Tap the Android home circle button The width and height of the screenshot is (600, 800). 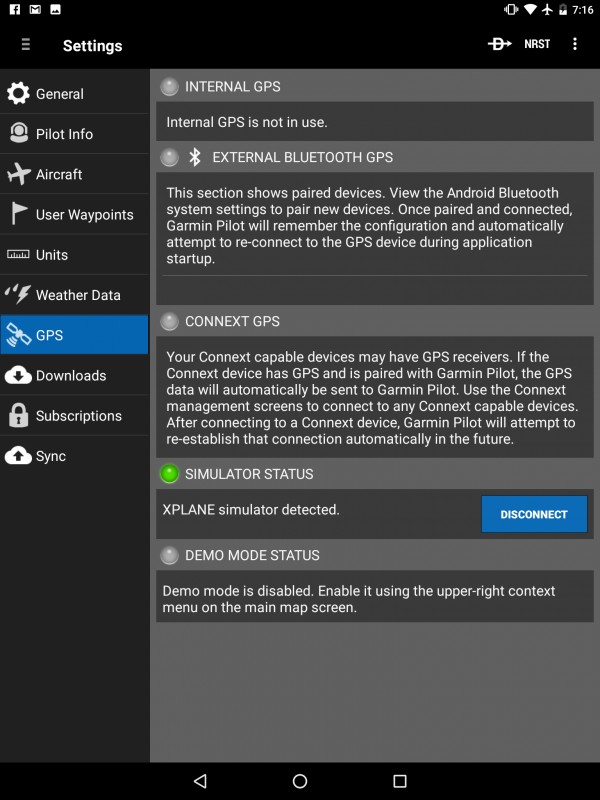(x=300, y=781)
